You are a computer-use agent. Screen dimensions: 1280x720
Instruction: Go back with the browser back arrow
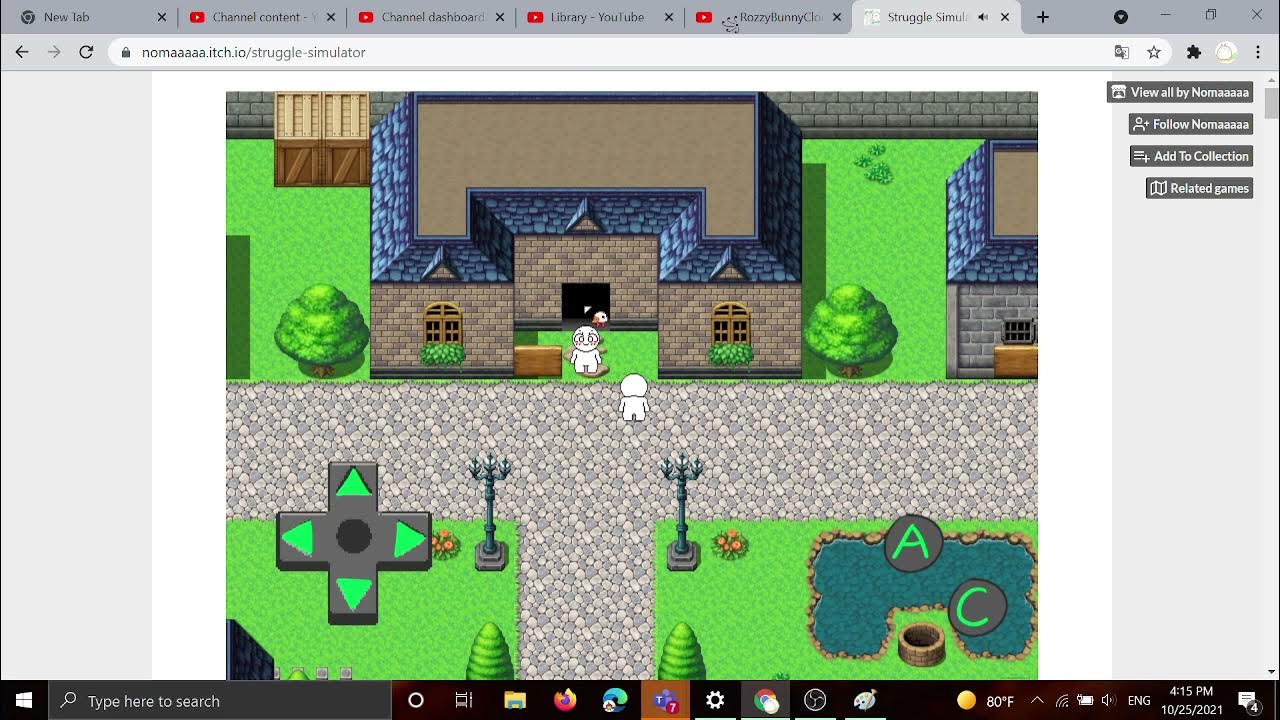(22, 52)
